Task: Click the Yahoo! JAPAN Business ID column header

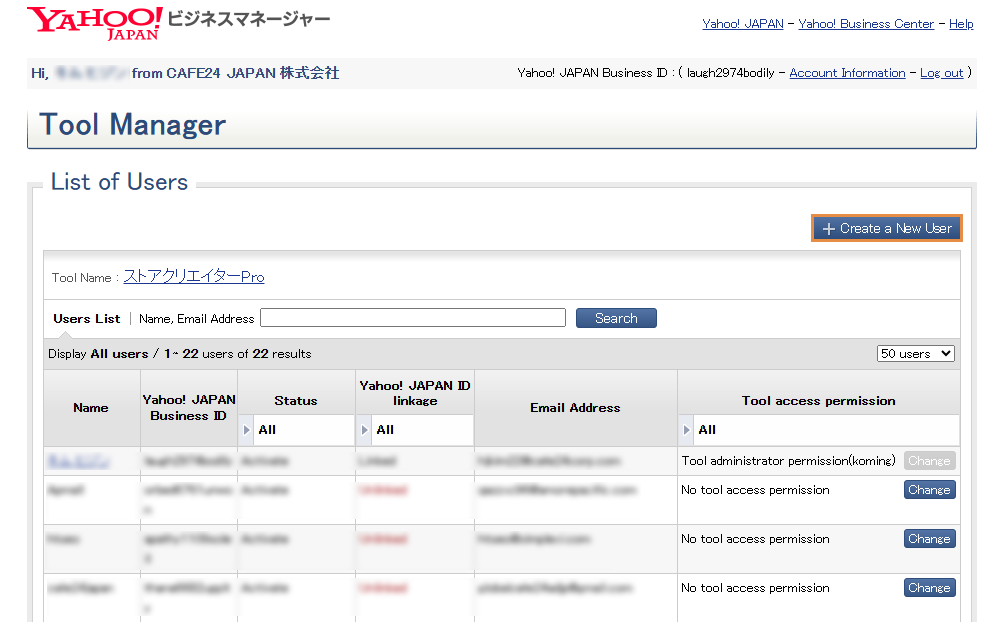Action: [x=188, y=408]
